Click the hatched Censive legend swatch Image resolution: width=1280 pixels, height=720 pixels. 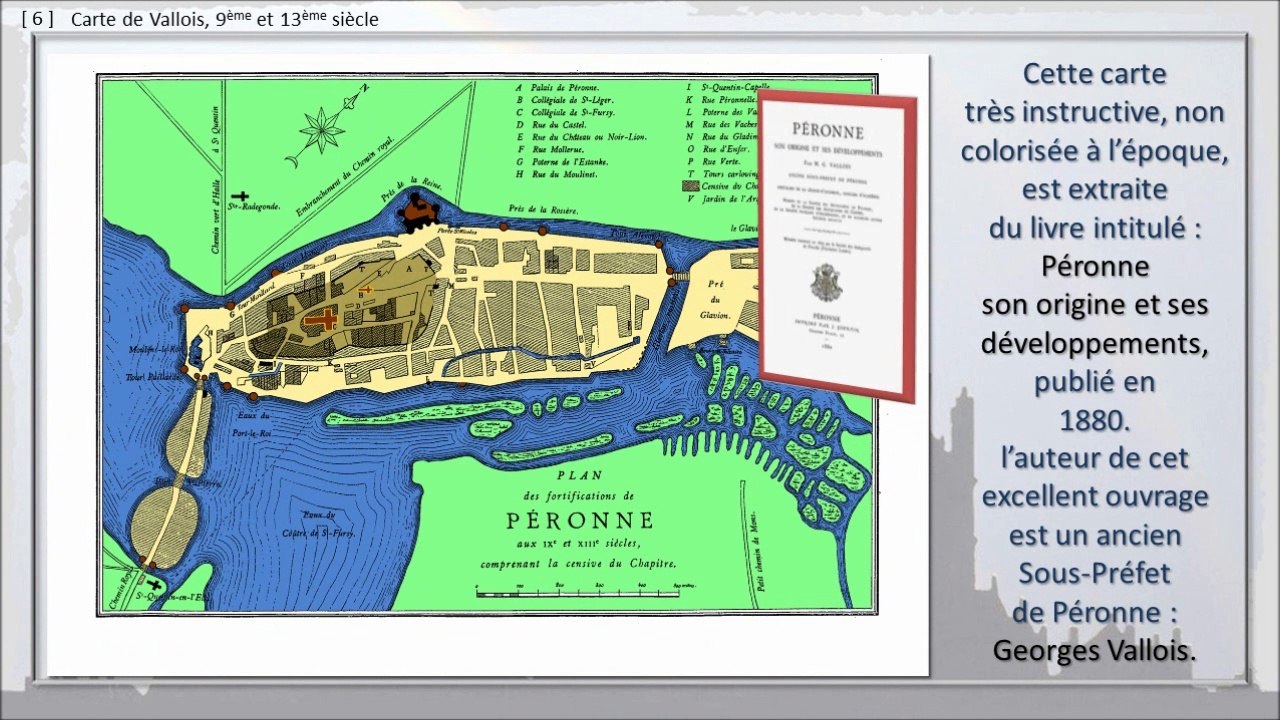[692, 186]
